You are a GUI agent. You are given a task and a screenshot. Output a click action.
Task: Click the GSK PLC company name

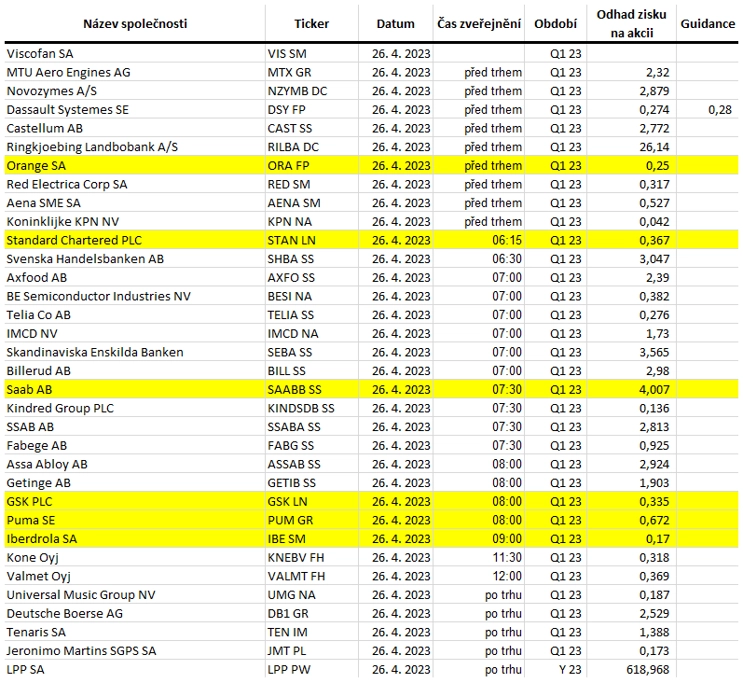(29, 501)
